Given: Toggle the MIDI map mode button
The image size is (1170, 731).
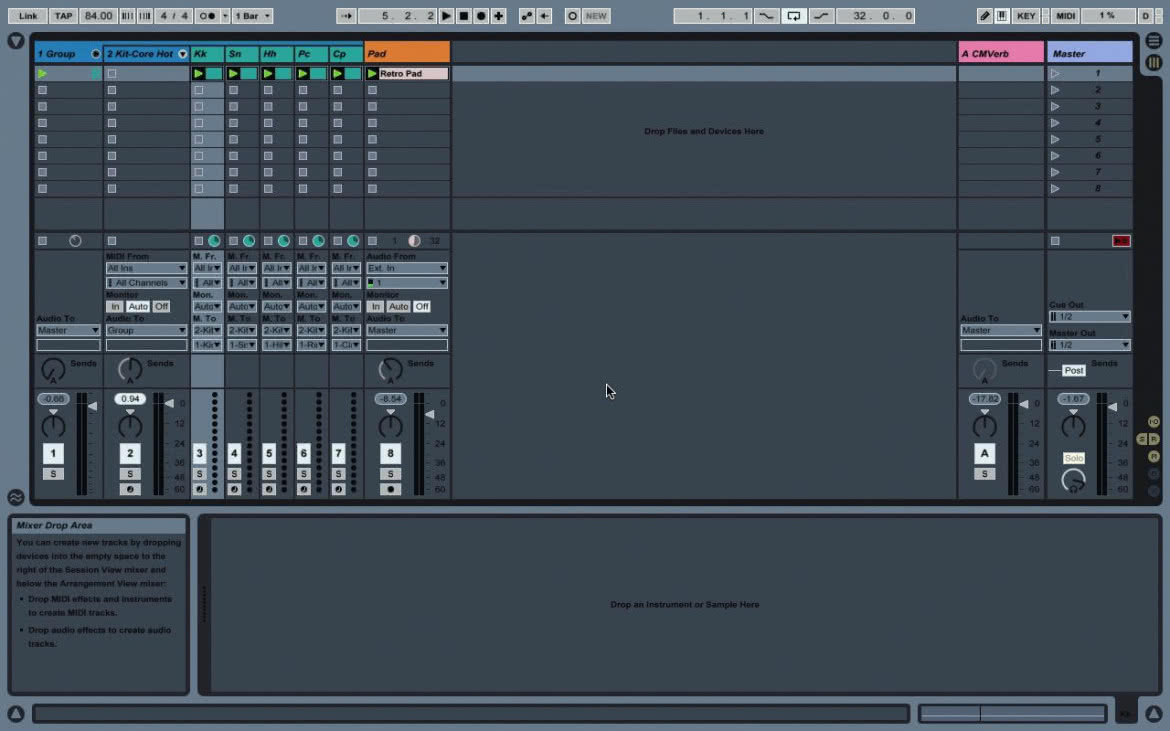Looking at the screenshot, I should (1066, 16).
